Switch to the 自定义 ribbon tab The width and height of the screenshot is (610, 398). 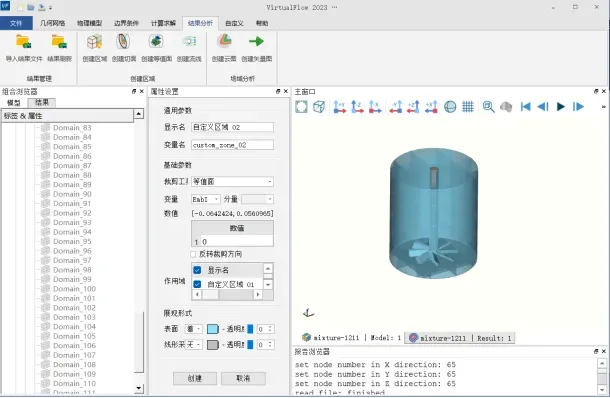point(234,23)
